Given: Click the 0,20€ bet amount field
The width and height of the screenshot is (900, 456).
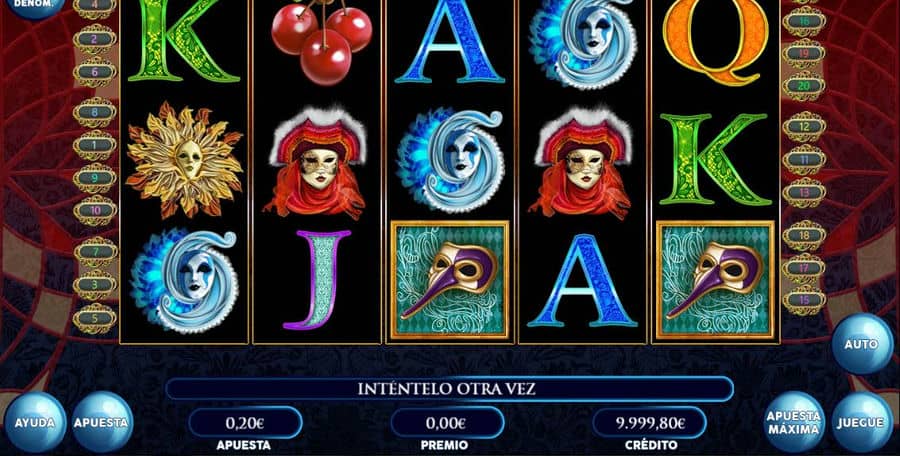Looking at the screenshot, I should click(x=245, y=423).
